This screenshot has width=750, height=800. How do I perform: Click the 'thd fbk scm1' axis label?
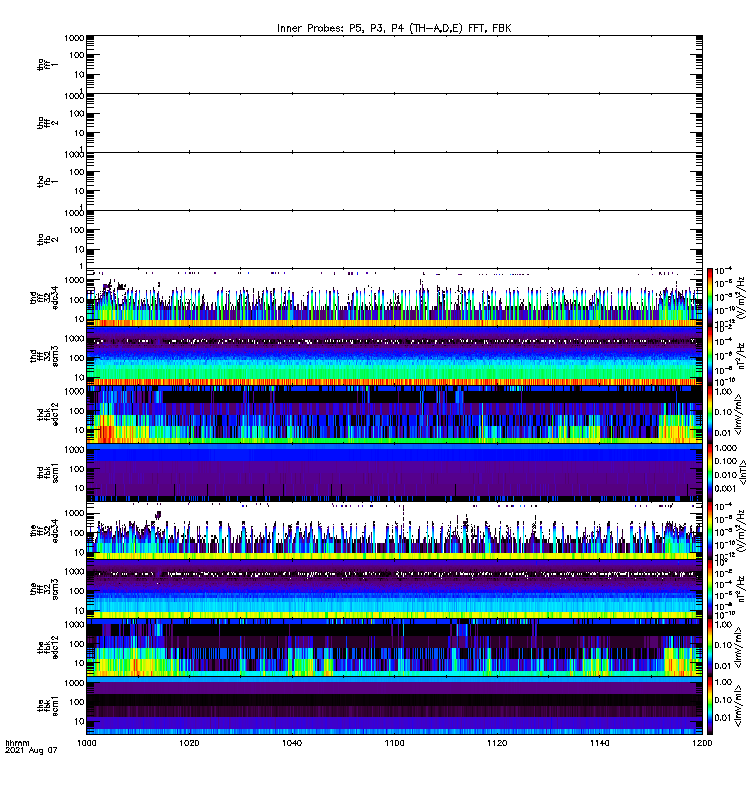pyautogui.click(x=47, y=473)
